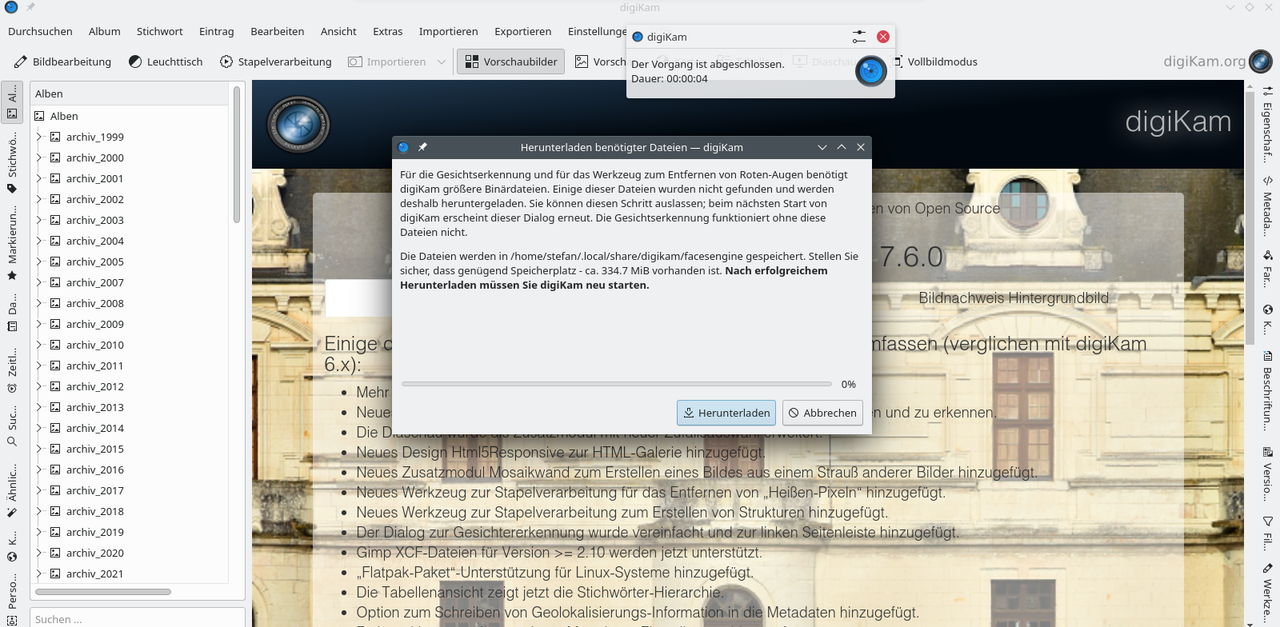The height and width of the screenshot is (627, 1280).
Task: Open the Filter right sidebar tab
Action: pos(1267,535)
